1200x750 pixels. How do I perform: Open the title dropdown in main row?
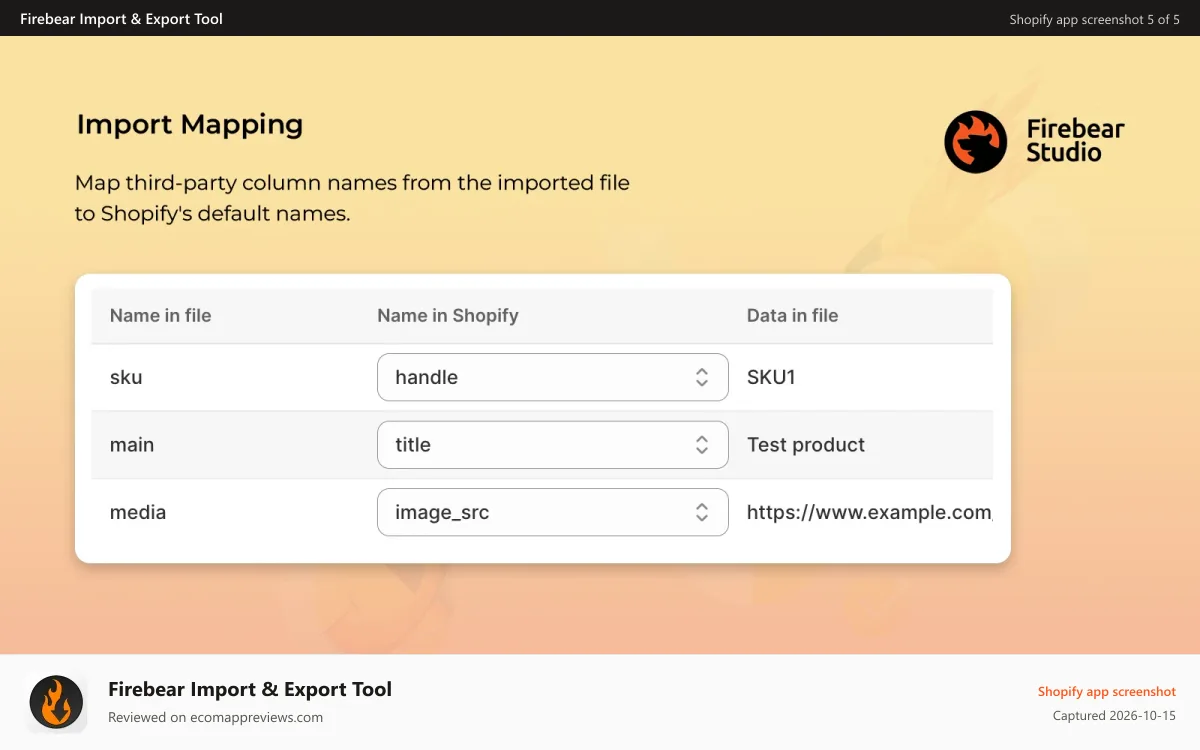(552, 445)
